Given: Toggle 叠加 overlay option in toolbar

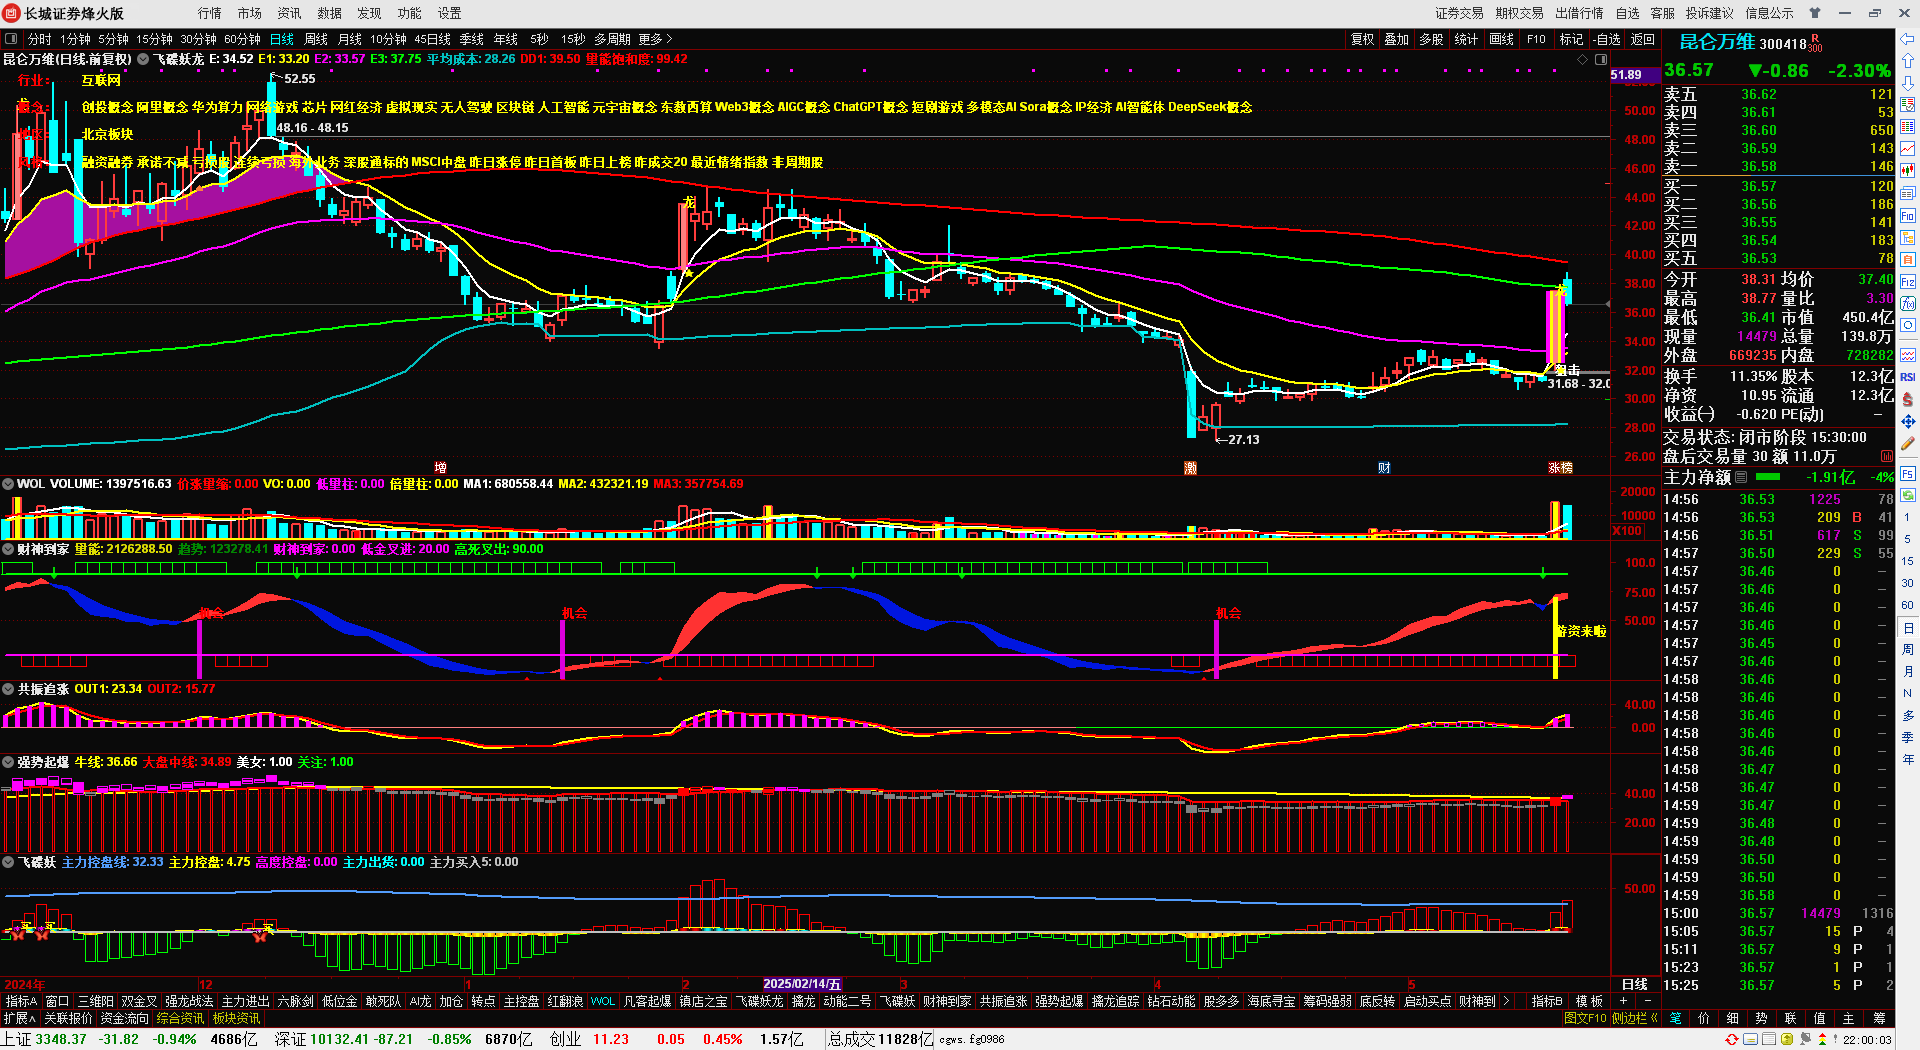Looking at the screenshot, I should (x=1396, y=39).
